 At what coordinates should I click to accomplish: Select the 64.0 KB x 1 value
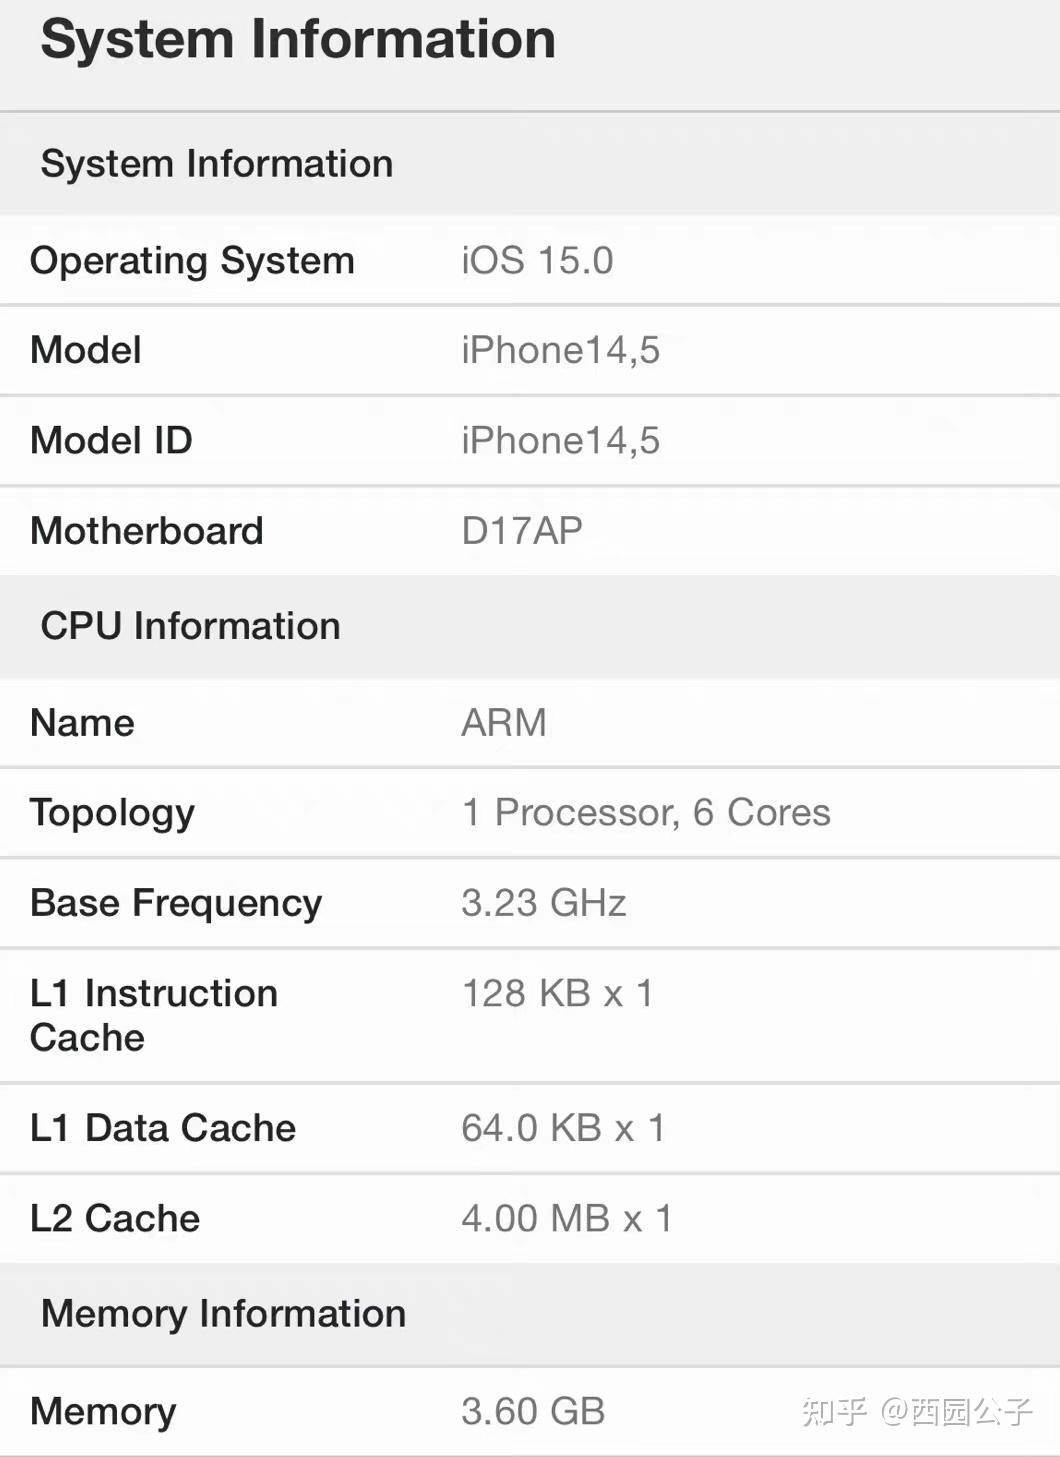(563, 1128)
